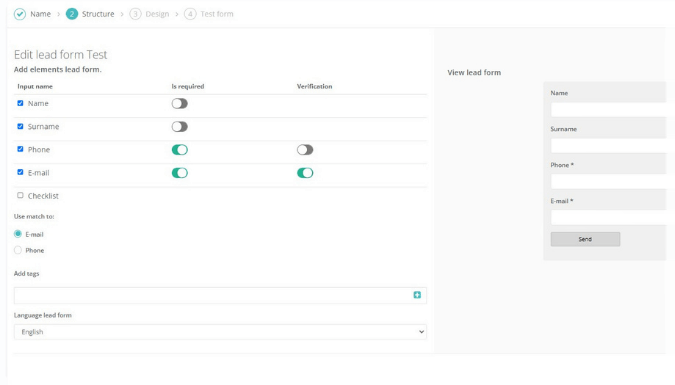Turn off the E-mail verification switch
The width and height of the screenshot is (675, 385).
point(305,173)
